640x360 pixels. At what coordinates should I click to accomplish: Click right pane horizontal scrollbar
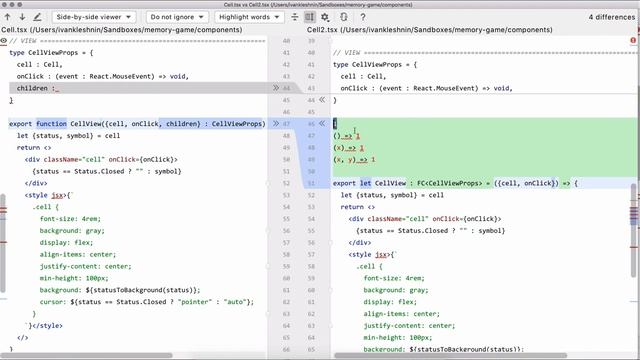[x=450, y=356]
